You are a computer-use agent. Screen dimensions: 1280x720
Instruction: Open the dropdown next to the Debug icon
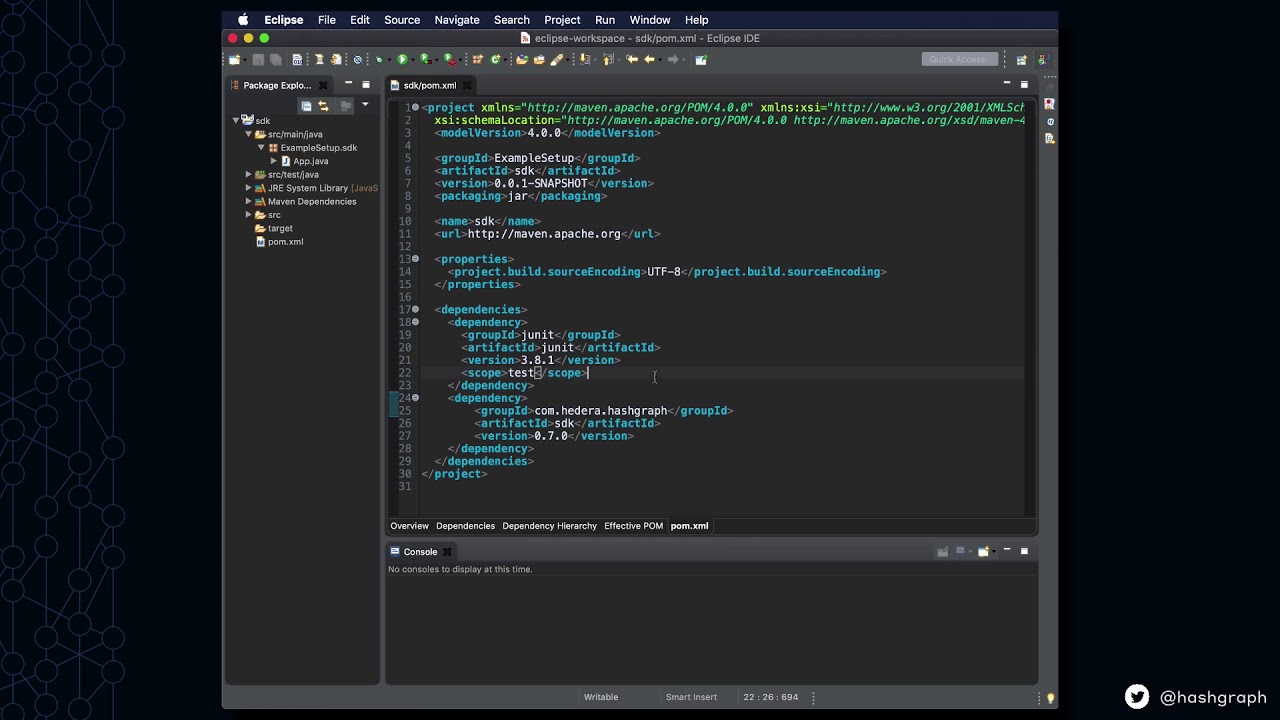[x=389, y=60]
